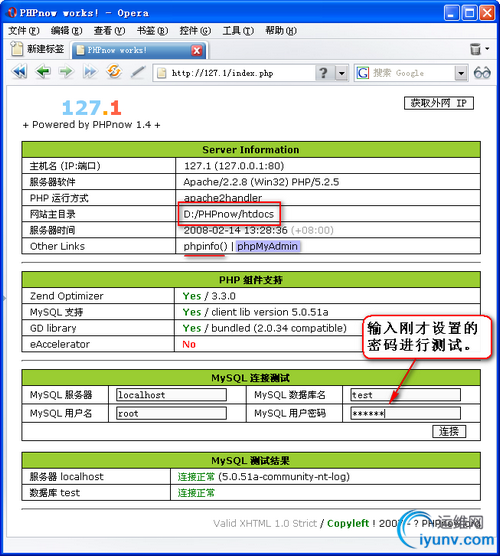Image resolution: width=500 pixels, height=556 pixels.
Task: Open the address bar dropdown arrow
Action: pos(341,73)
